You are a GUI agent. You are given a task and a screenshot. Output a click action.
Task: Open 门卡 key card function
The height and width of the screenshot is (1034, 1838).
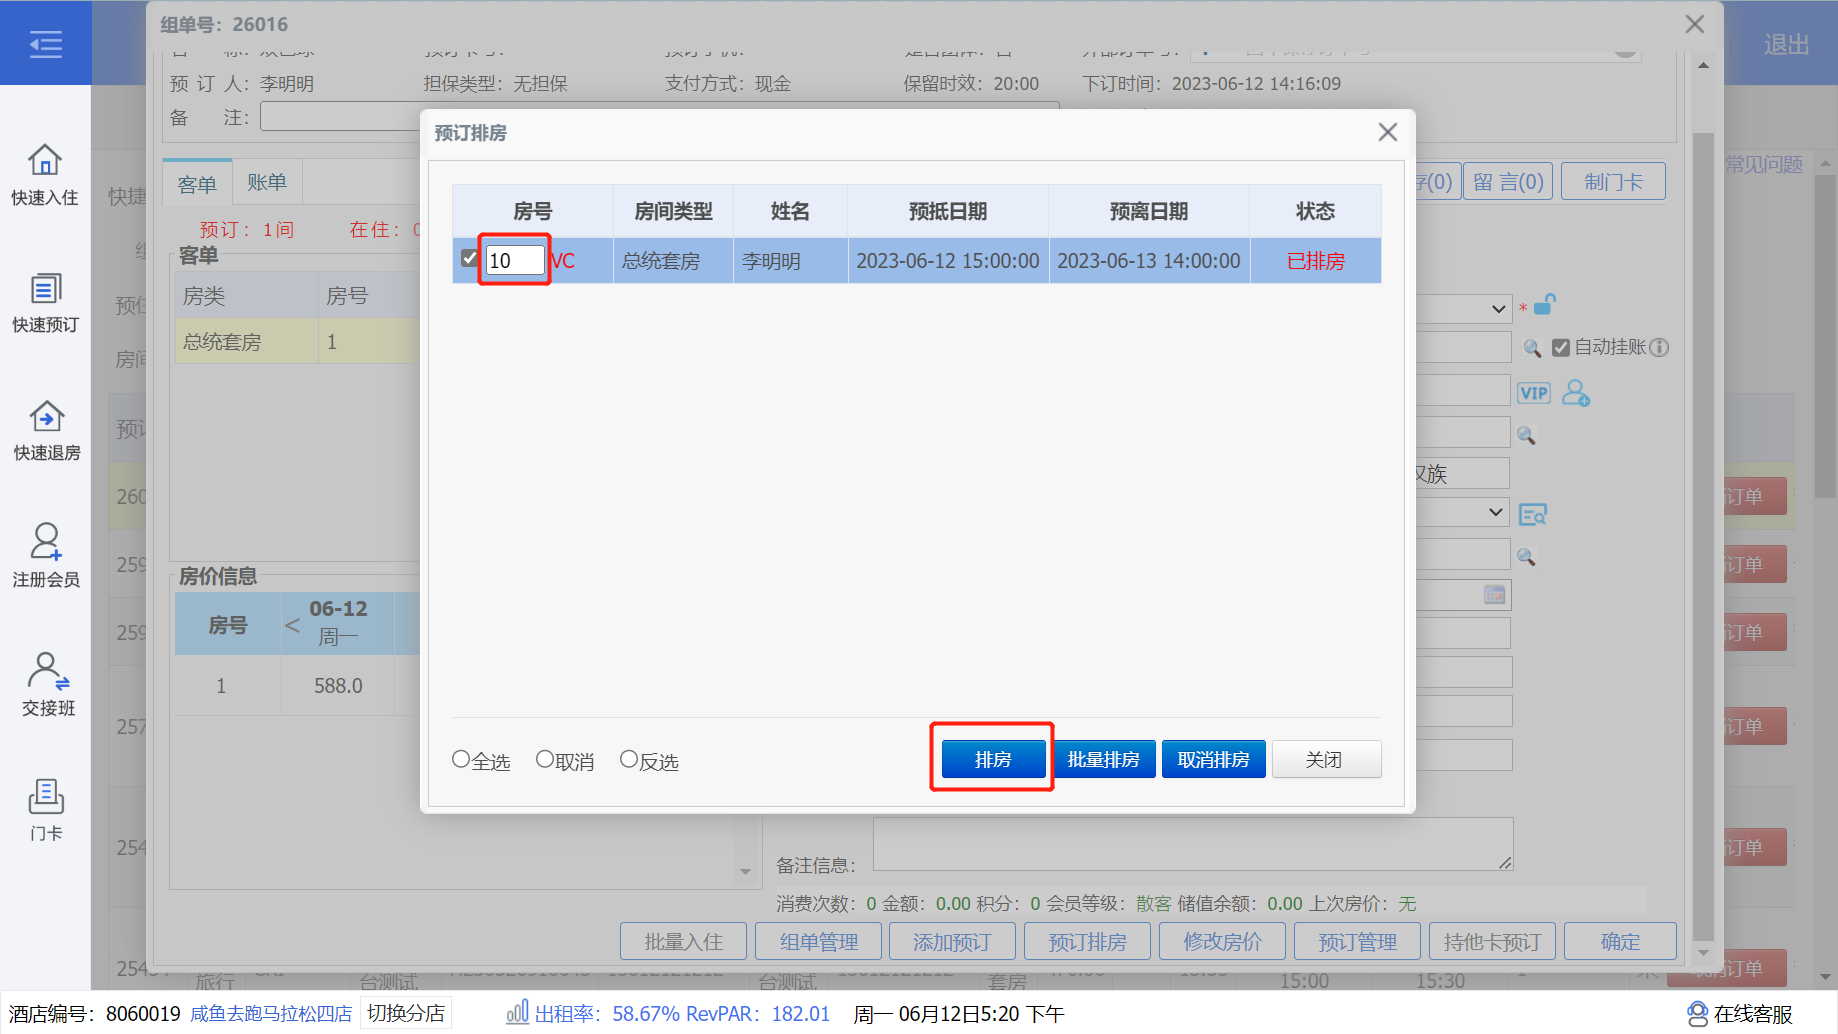click(46, 810)
